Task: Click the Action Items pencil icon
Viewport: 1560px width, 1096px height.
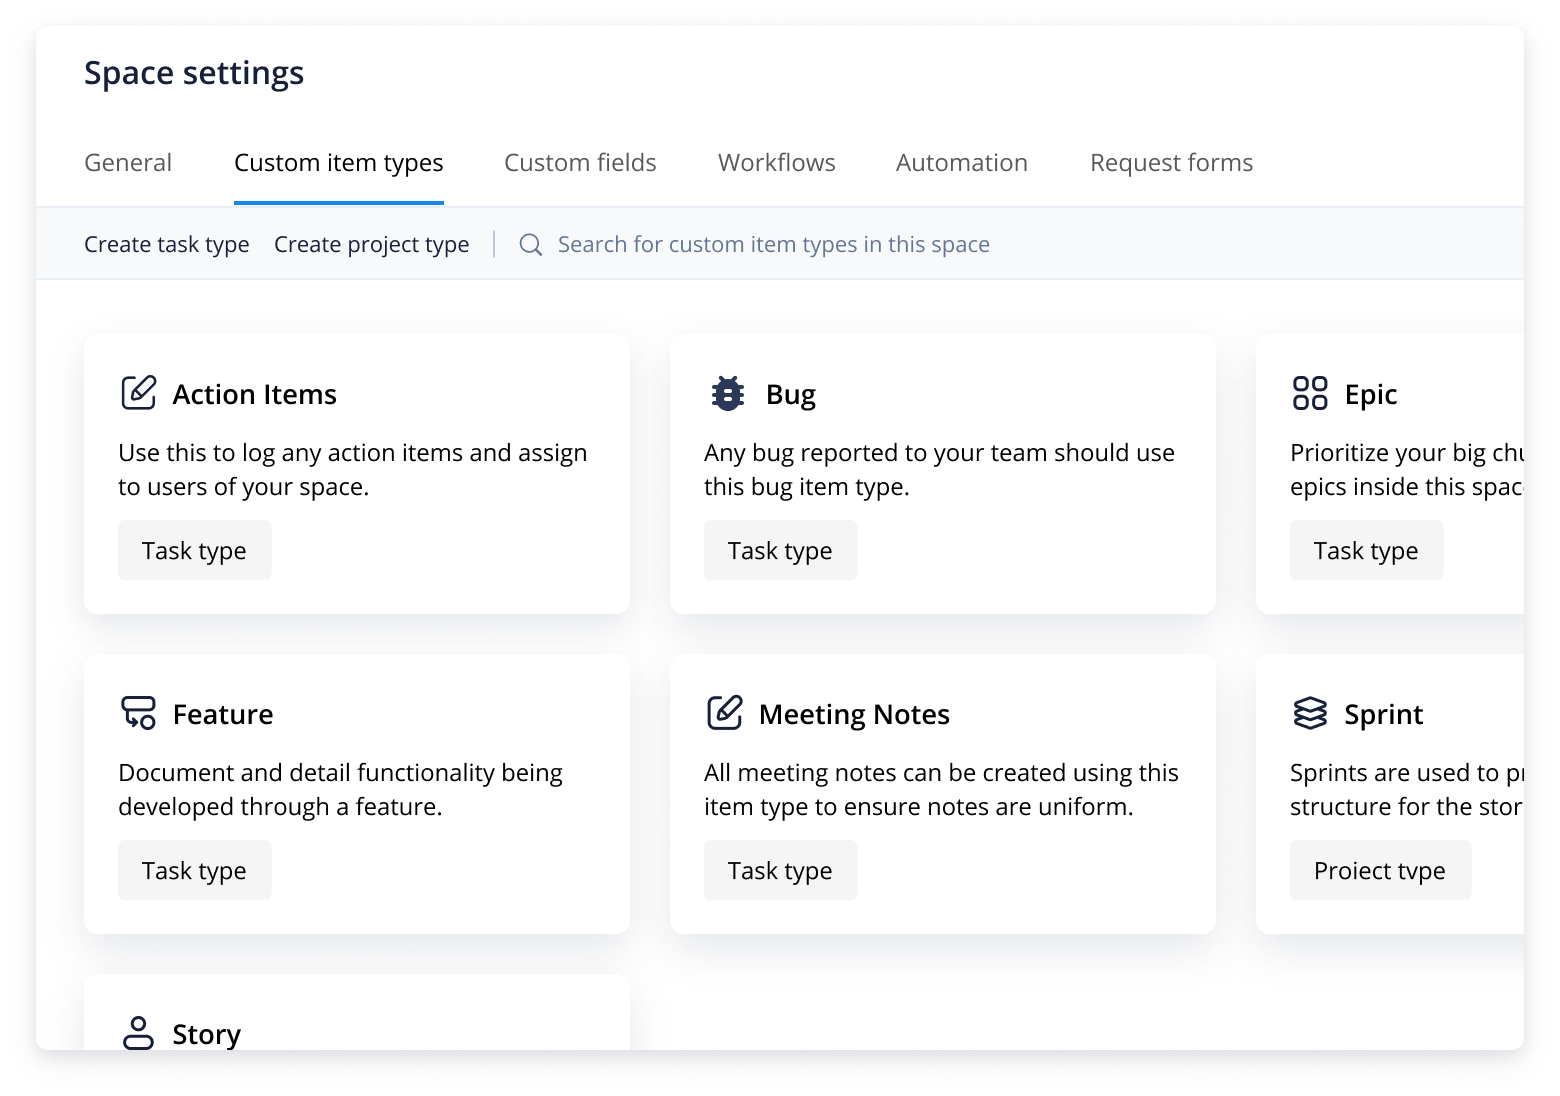Action: [138, 393]
